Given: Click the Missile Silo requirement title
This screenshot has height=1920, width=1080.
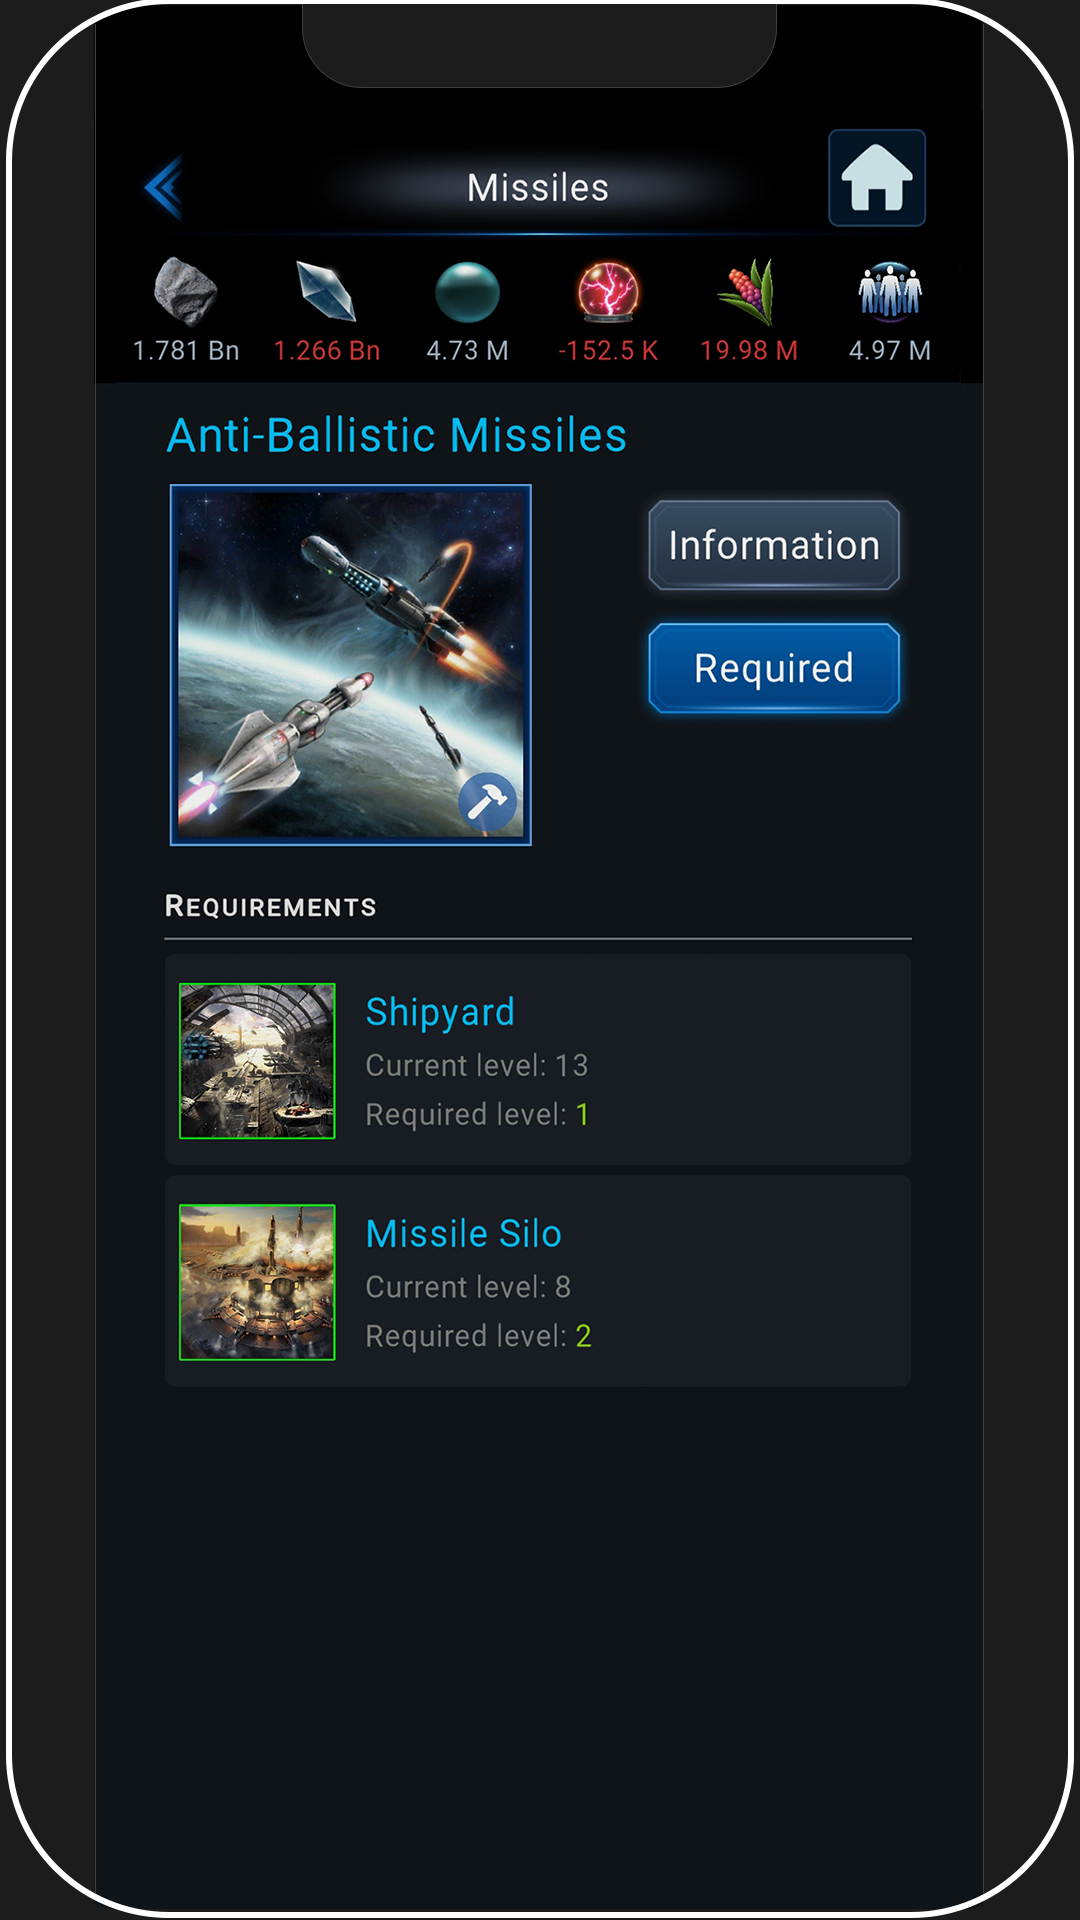Looking at the screenshot, I should coord(464,1234).
